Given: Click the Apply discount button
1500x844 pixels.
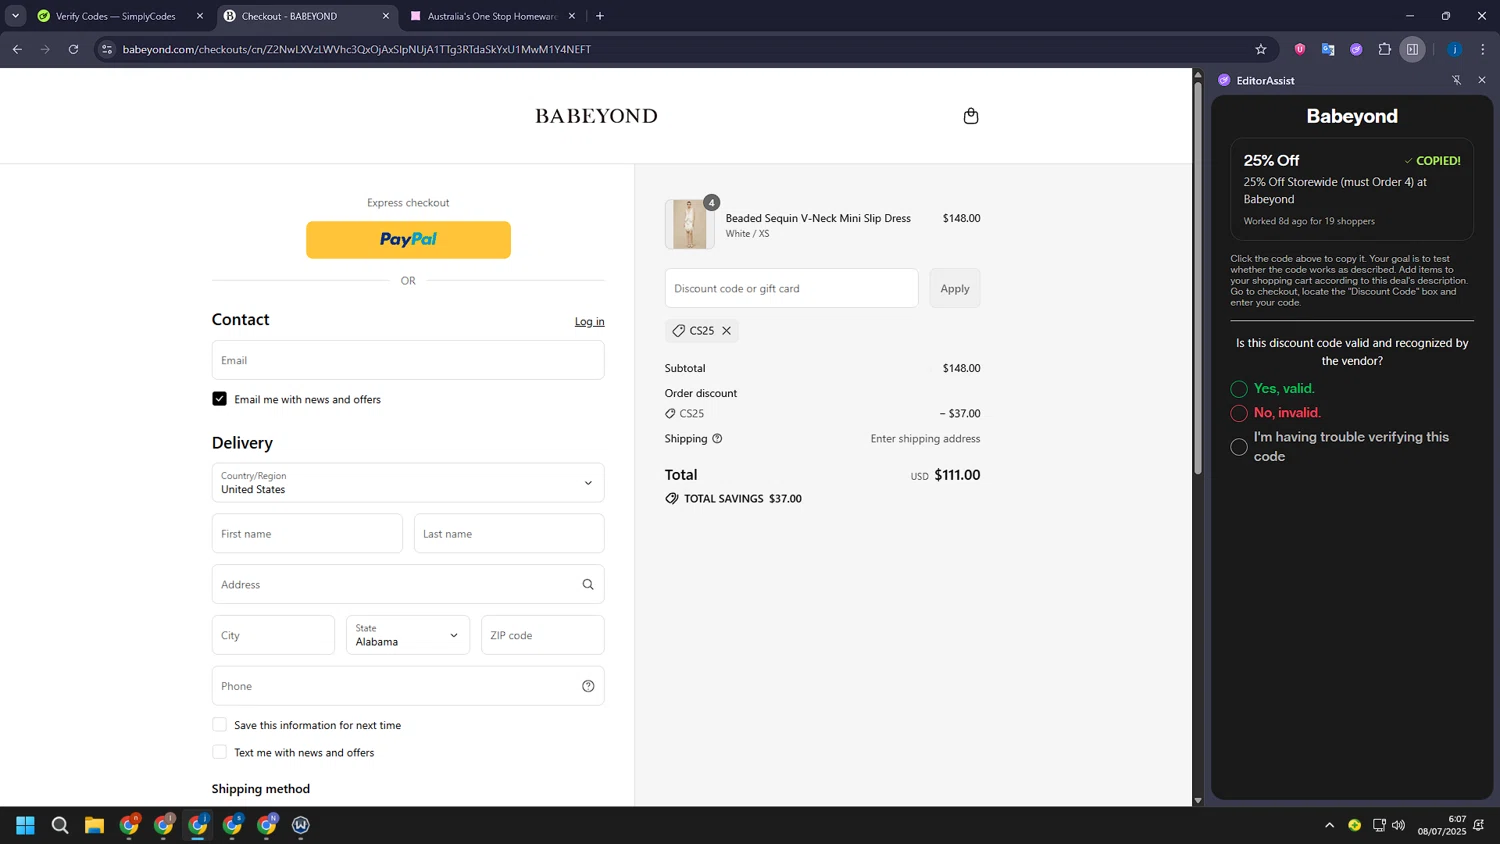Looking at the screenshot, I should click(x=955, y=288).
